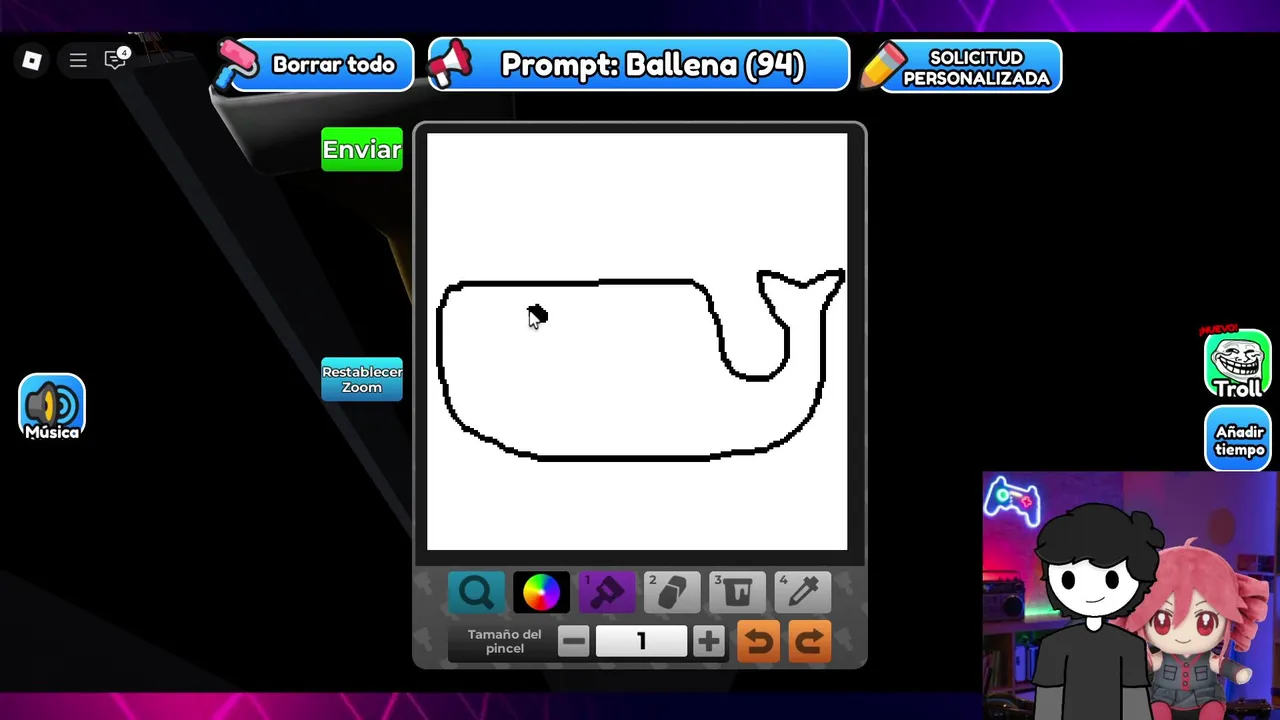Open the Troll face option
This screenshot has height=720, width=1280.
(x=1238, y=364)
